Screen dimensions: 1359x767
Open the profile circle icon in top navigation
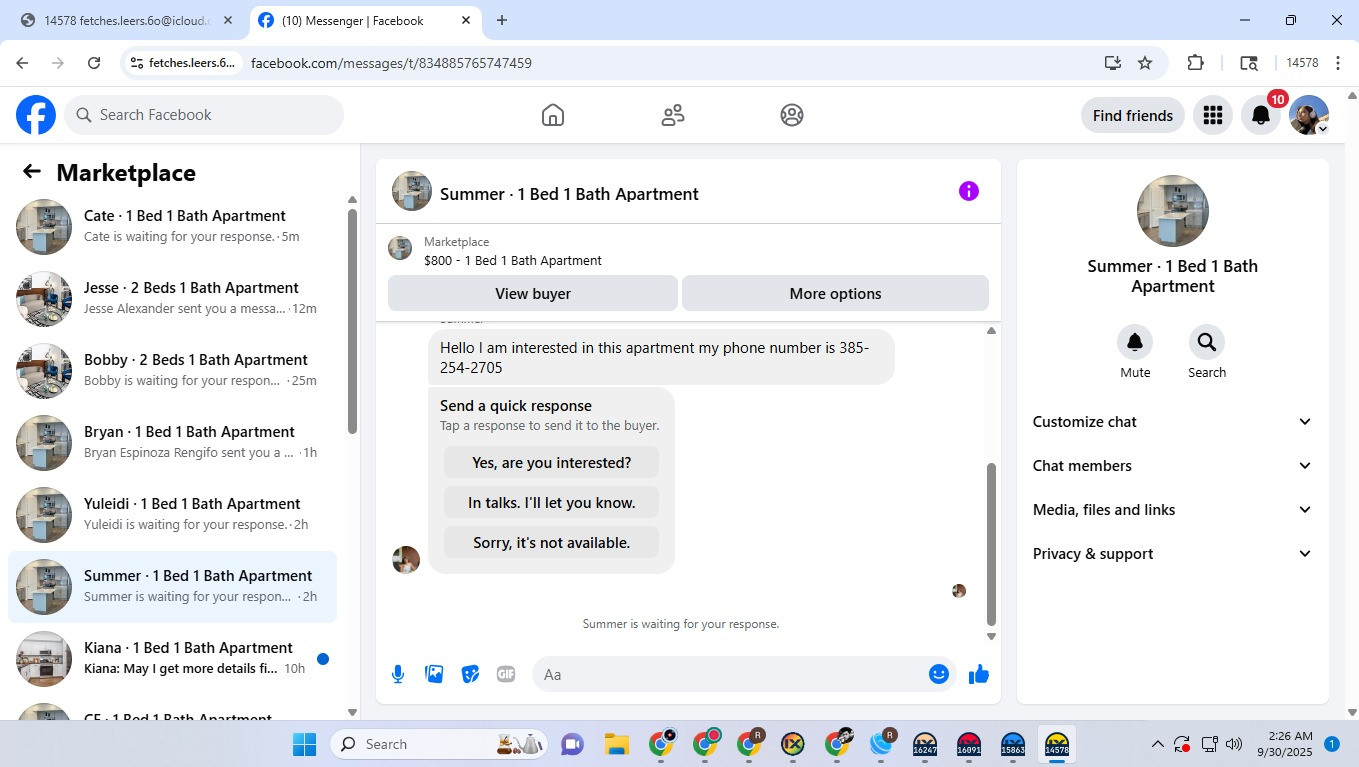pos(792,115)
